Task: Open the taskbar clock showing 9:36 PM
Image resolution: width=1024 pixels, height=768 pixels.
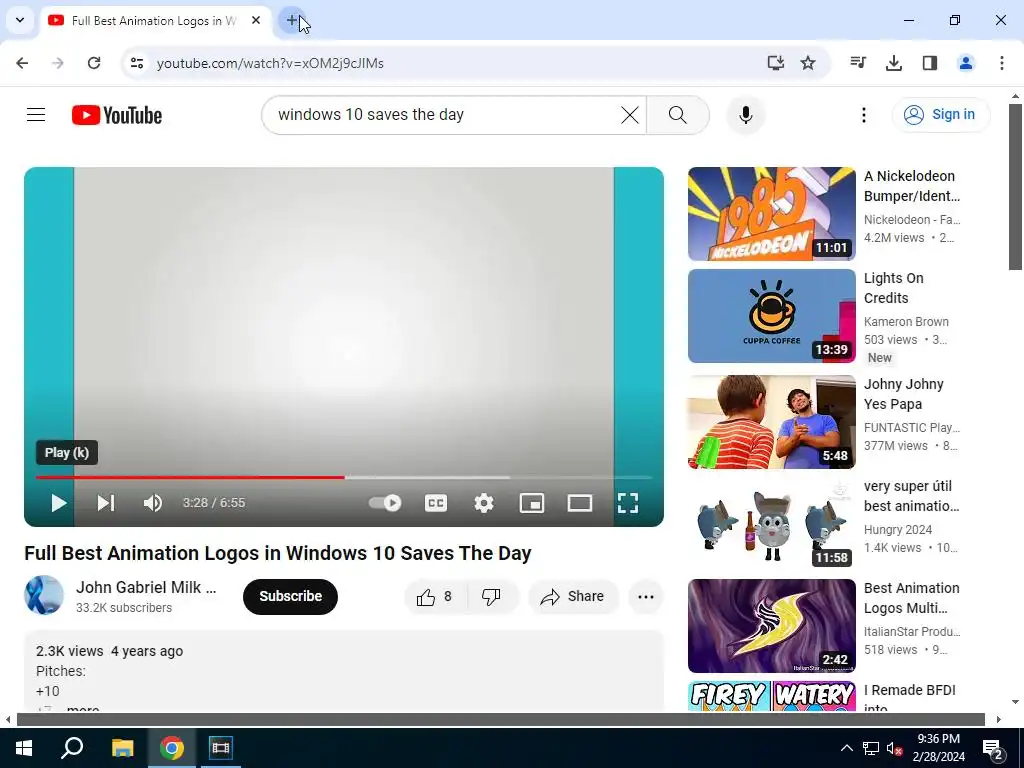Action: [938, 748]
